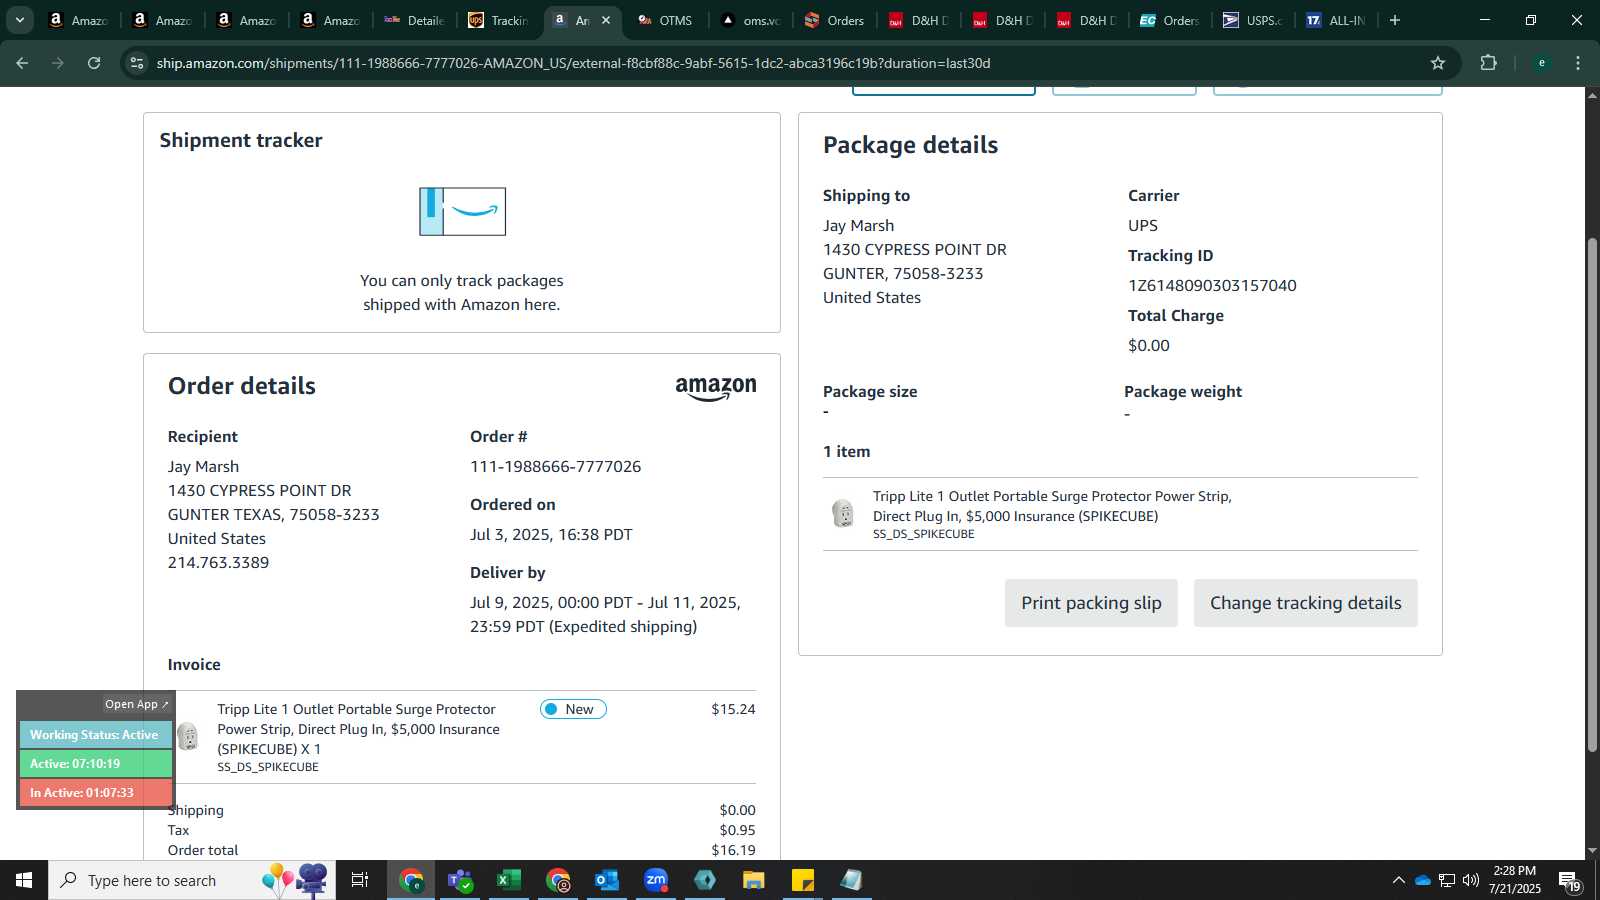1600x900 pixels.
Task: Click the scrollbar up arrow
Action: (x=1592, y=95)
